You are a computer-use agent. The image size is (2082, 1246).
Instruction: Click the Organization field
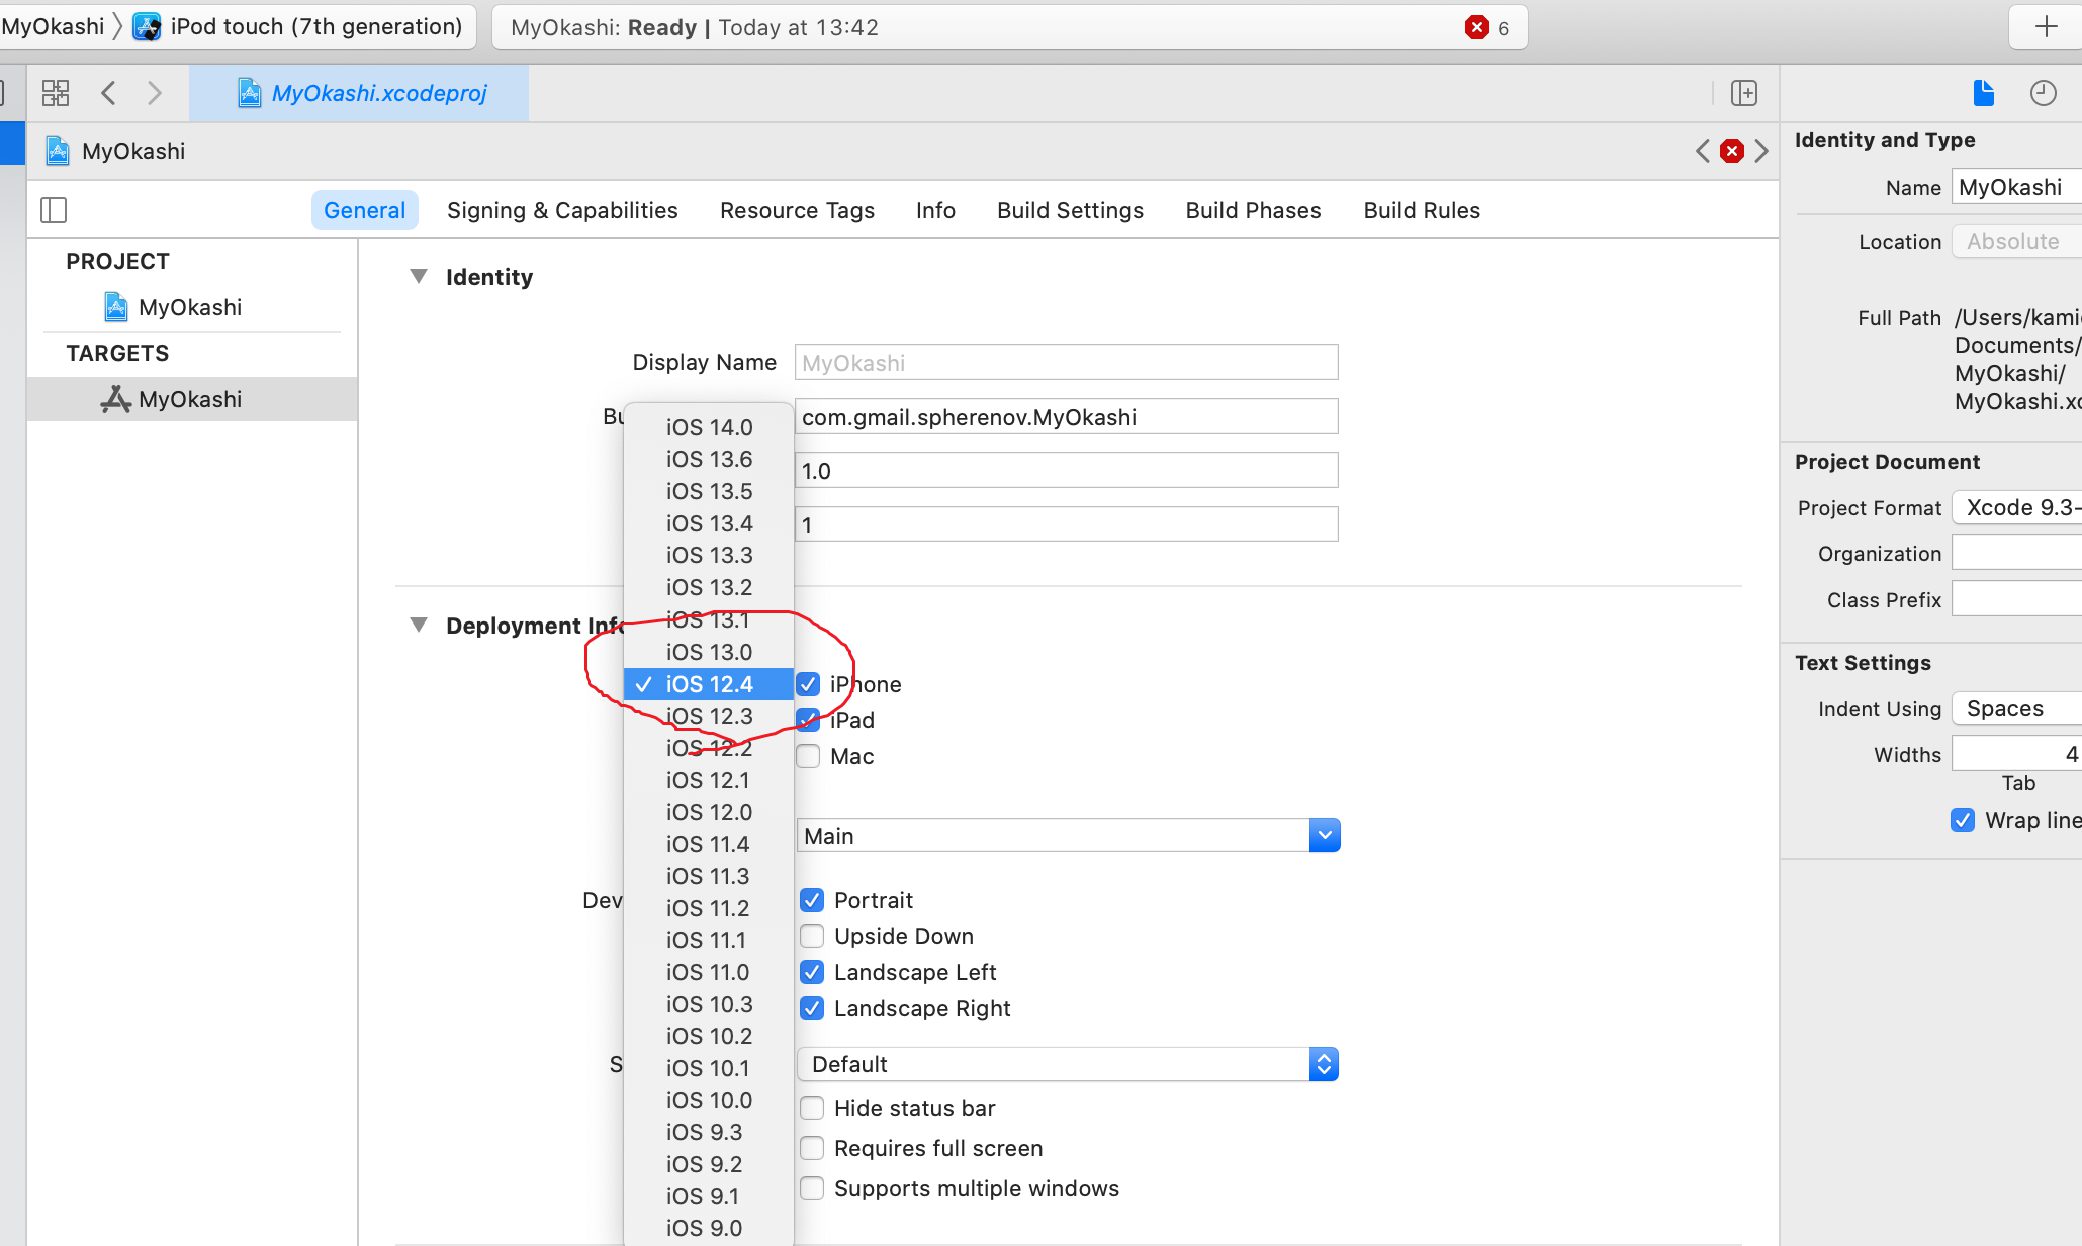(x=2017, y=553)
